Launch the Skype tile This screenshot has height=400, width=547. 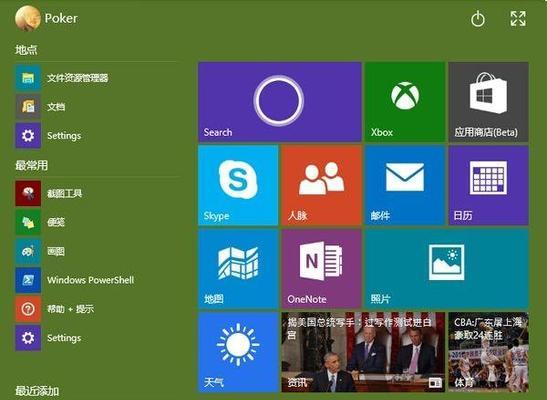pos(238,185)
